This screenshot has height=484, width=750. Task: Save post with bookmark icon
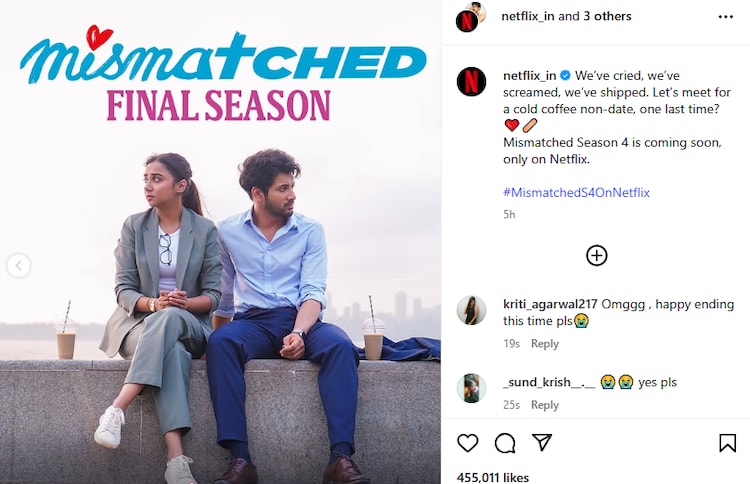(x=728, y=443)
